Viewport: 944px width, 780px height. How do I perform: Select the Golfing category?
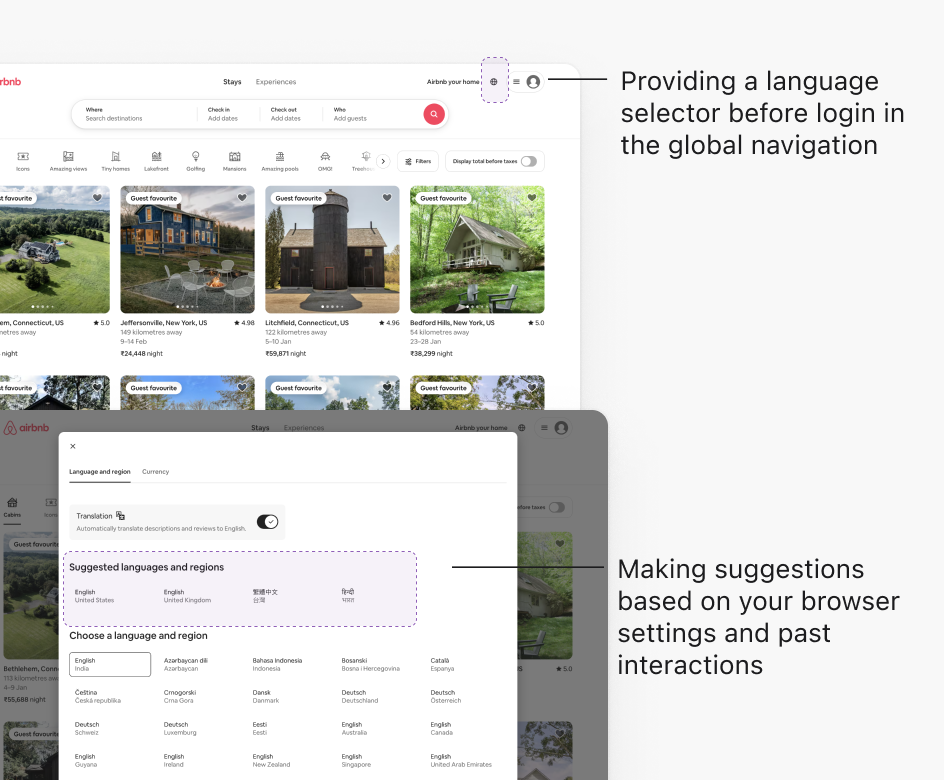(196, 161)
